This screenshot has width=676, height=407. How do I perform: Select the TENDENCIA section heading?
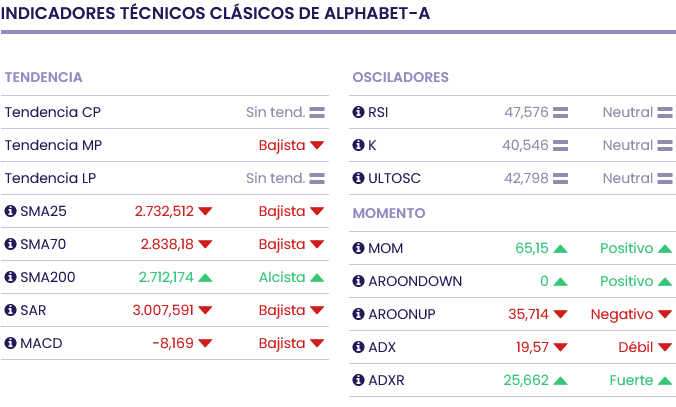43,77
